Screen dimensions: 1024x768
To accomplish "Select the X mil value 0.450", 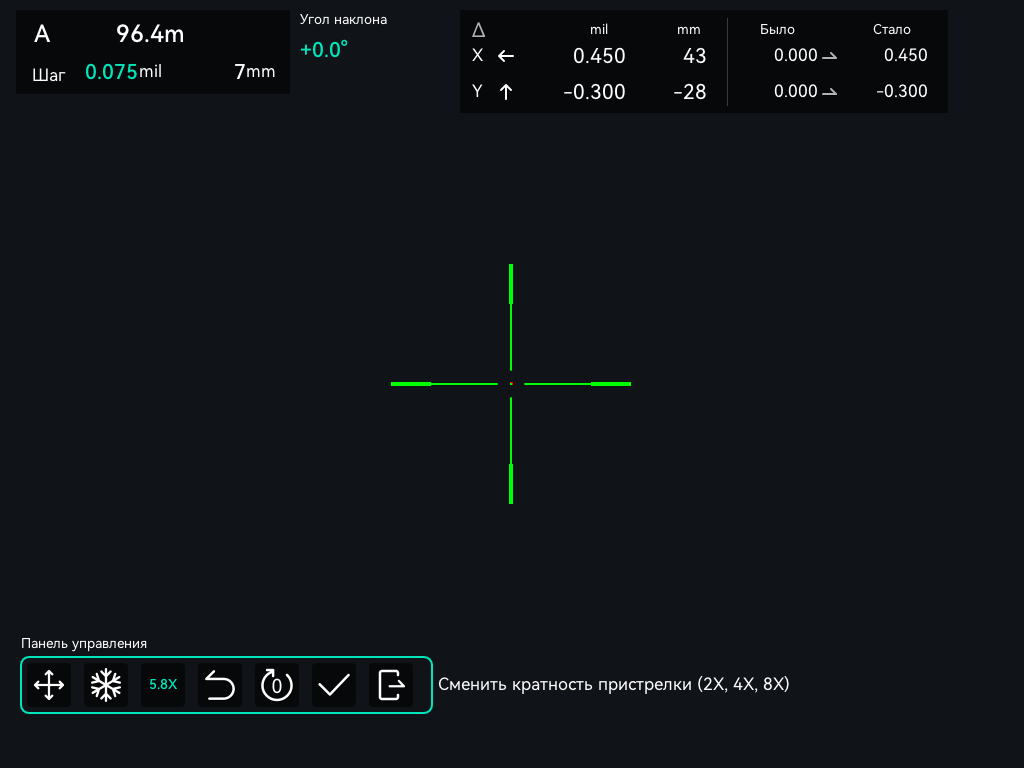I will click(x=599, y=56).
